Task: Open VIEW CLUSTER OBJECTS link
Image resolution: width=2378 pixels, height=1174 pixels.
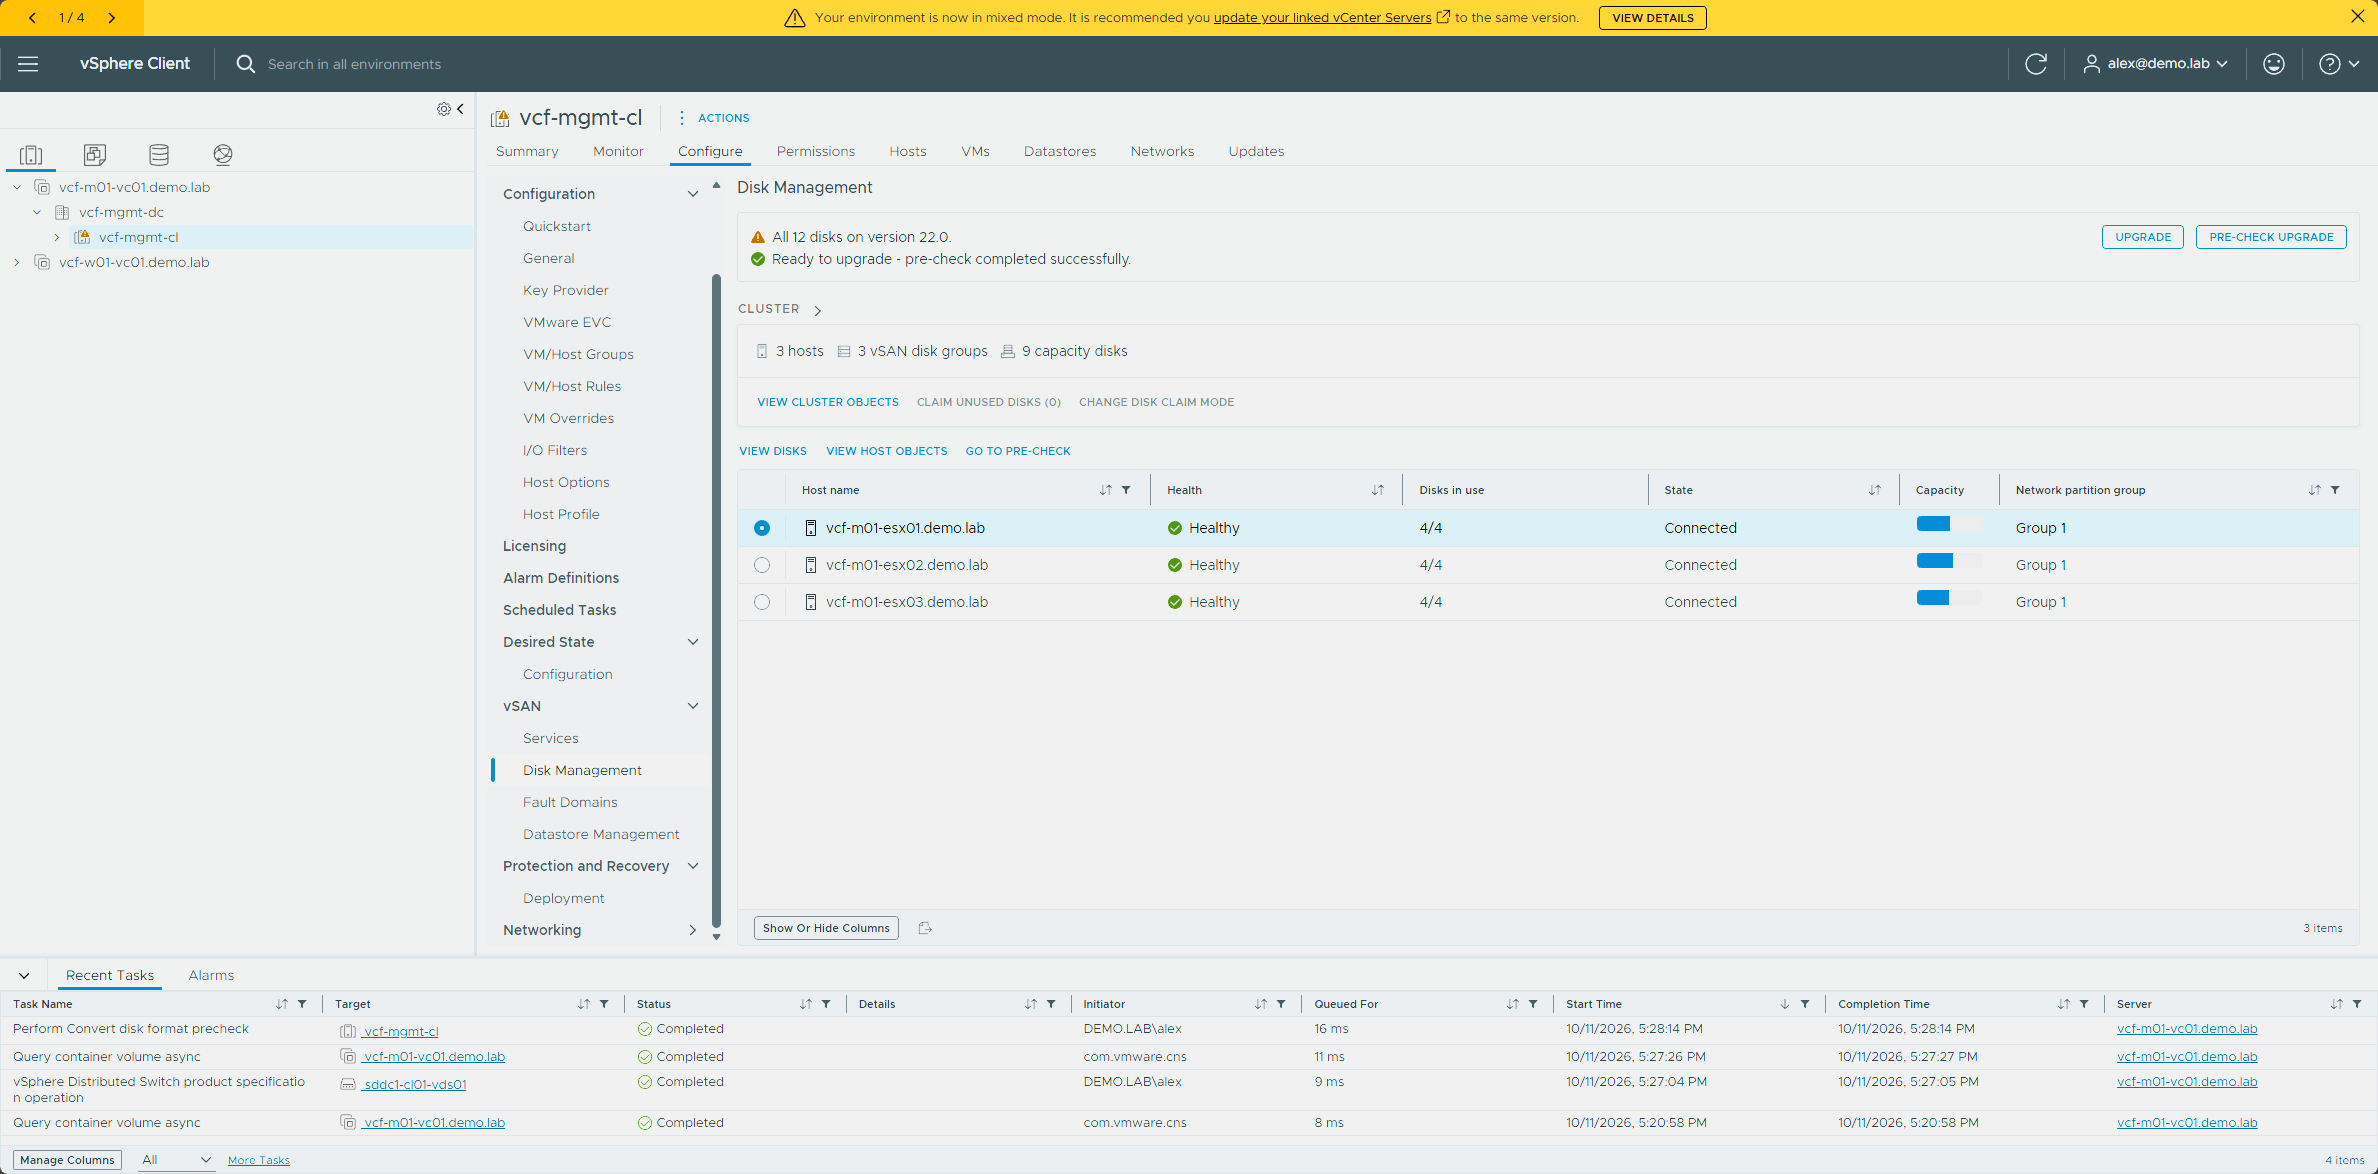Action: pyautogui.click(x=828, y=402)
